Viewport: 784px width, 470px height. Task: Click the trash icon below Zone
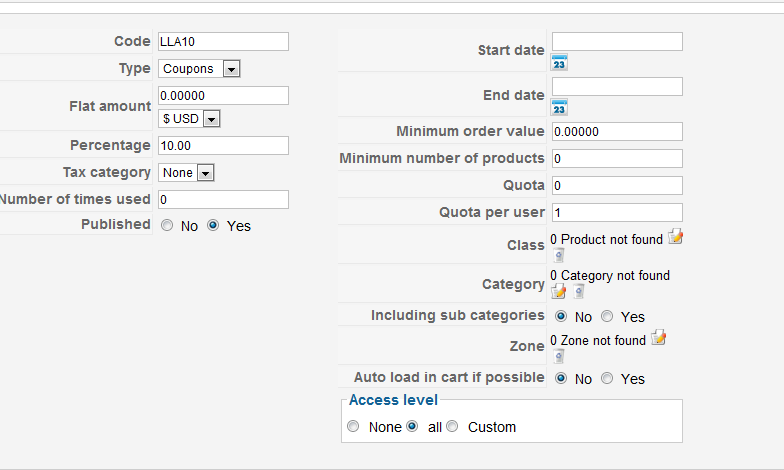pos(559,356)
